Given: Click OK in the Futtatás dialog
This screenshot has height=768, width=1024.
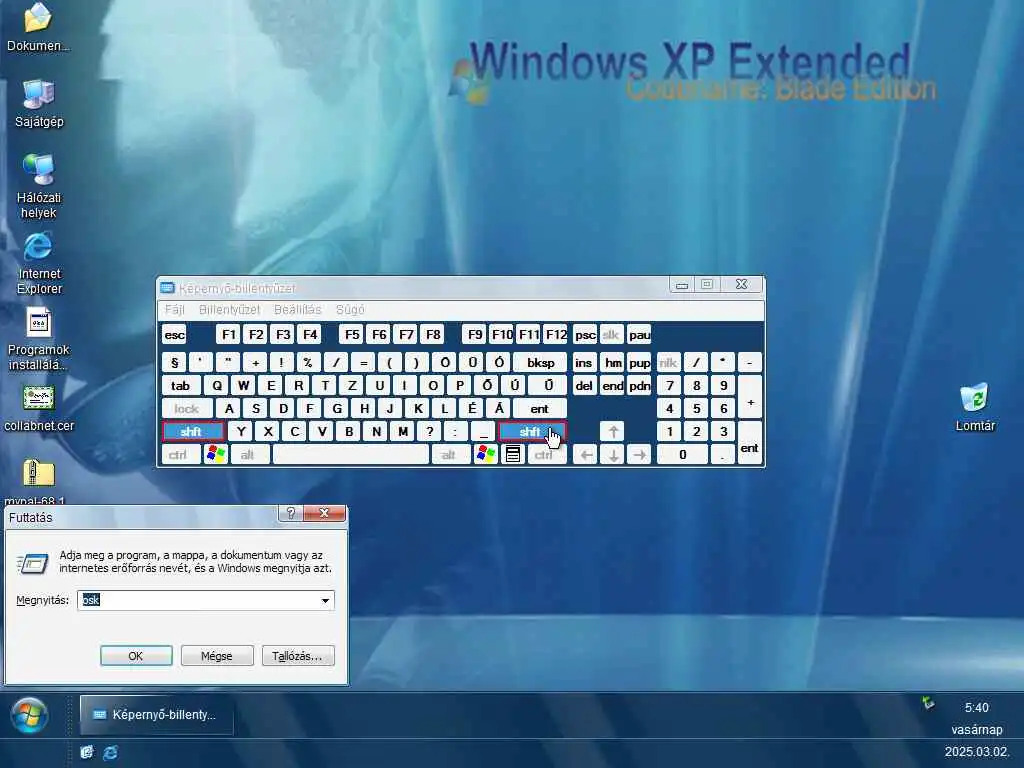Looking at the screenshot, I should click(136, 656).
